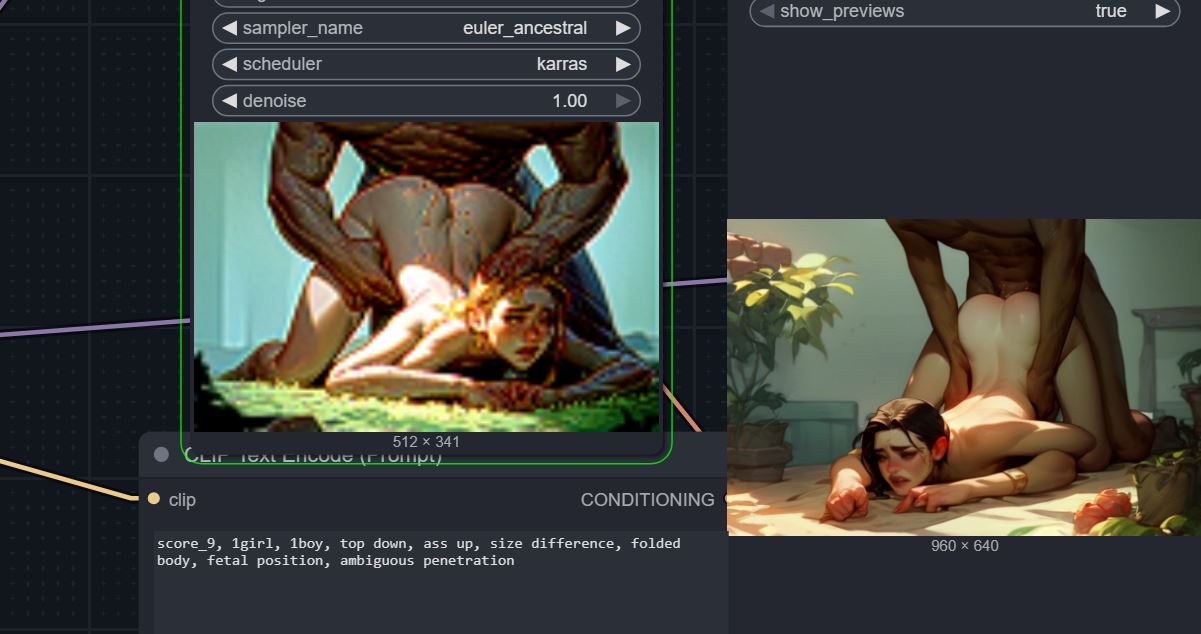
Task: Toggle show_previews with right arrow
Action: (x=1162, y=11)
